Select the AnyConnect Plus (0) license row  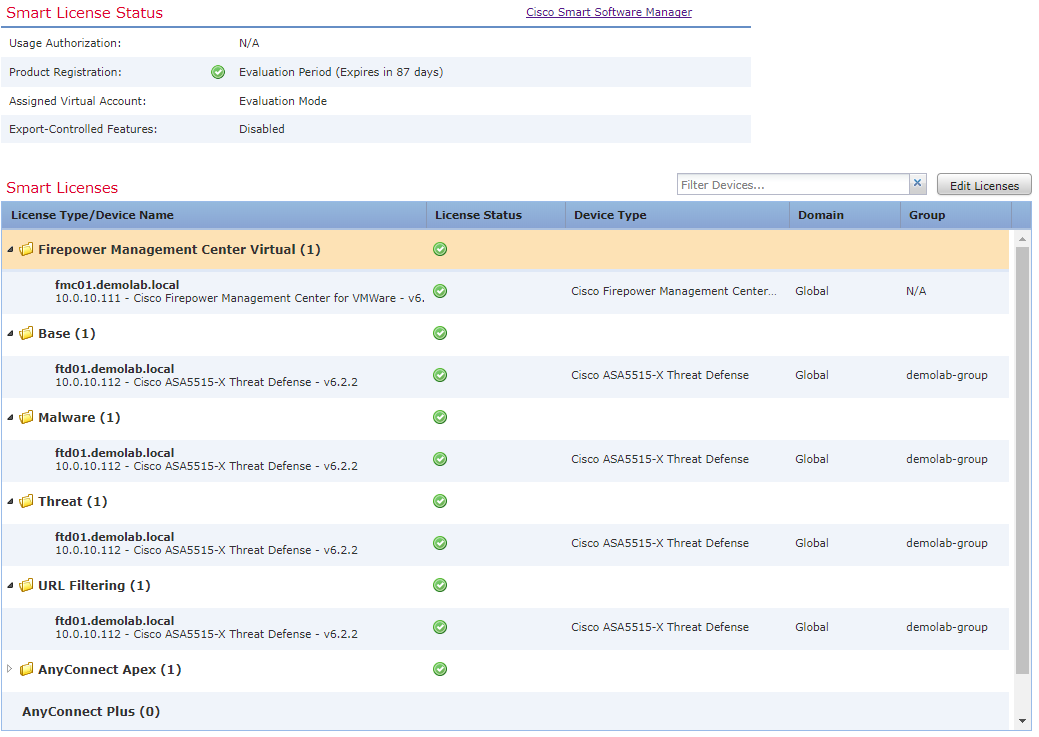tap(505, 711)
